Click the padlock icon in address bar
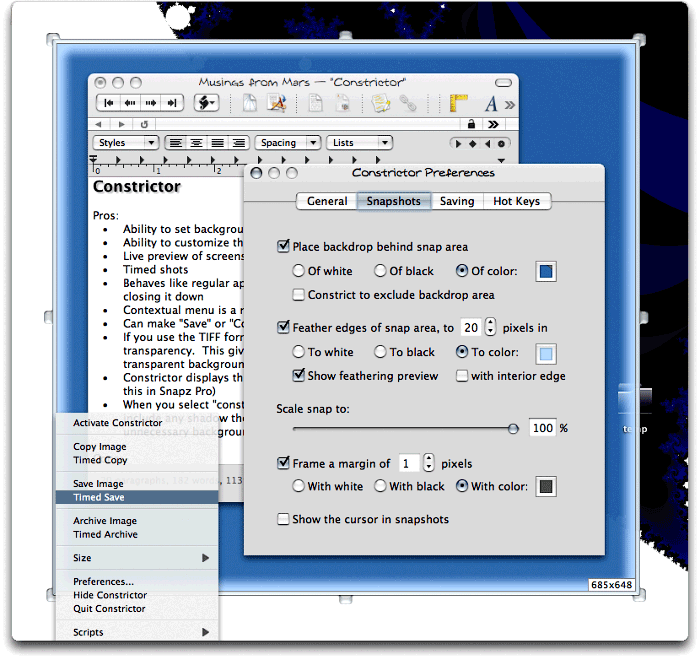The image size is (700, 660). pyautogui.click(x=471, y=124)
